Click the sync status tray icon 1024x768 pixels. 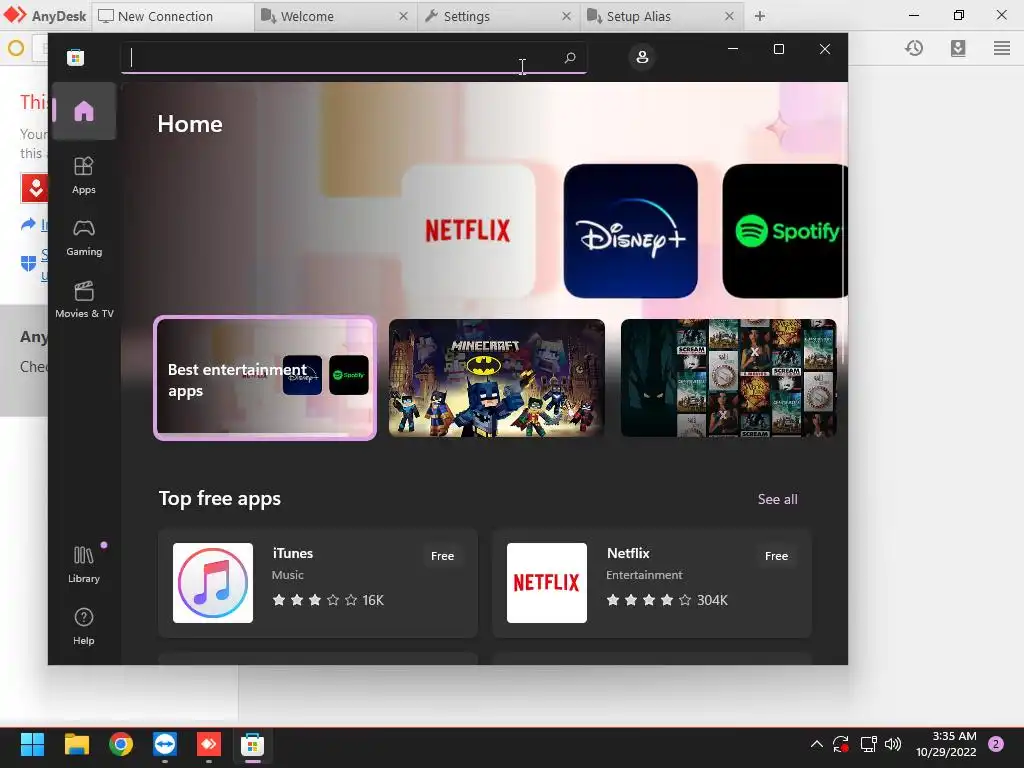tap(840, 744)
